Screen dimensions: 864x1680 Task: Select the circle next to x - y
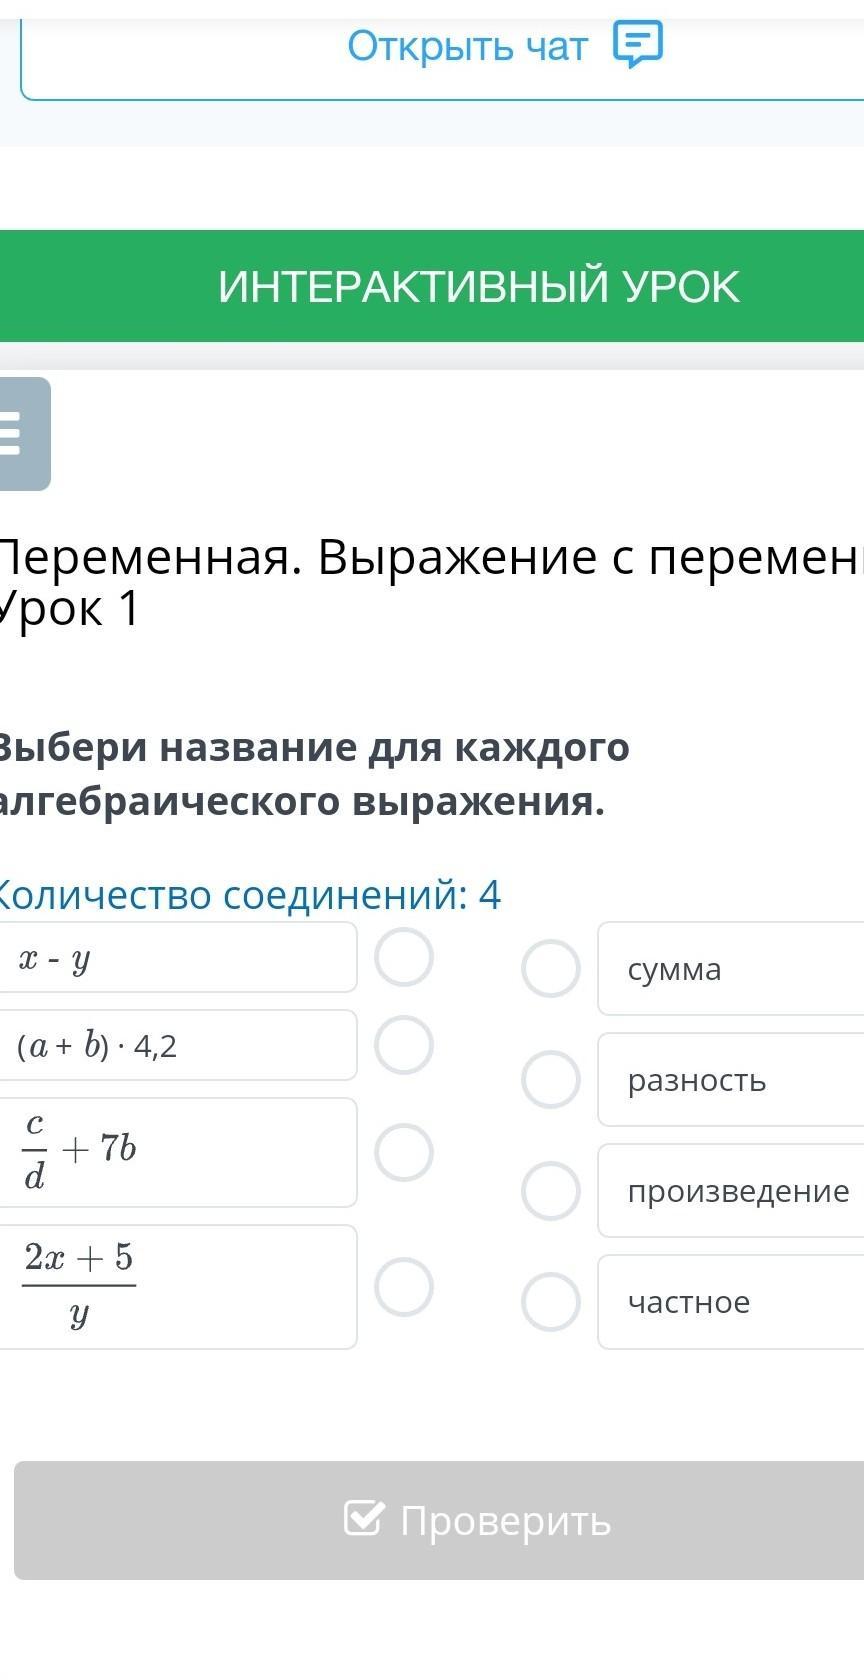click(404, 957)
